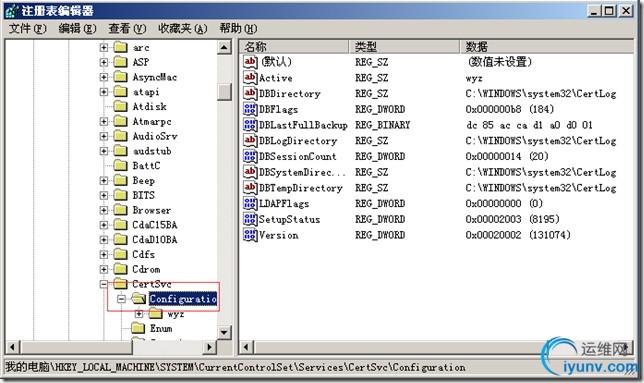Expand the CdaC15BA tree node
The height and width of the screenshot is (383, 644).
pyautogui.click(x=104, y=225)
